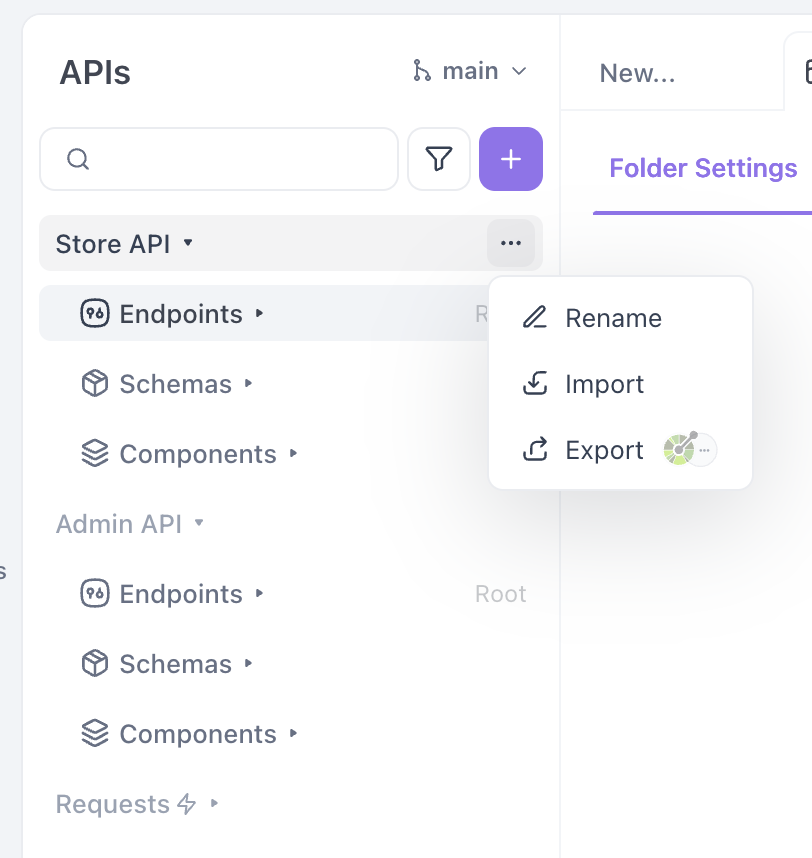Viewport: 812px width, 858px height.
Task: Click the Store API Endpoints icon
Action: tap(95, 314)
